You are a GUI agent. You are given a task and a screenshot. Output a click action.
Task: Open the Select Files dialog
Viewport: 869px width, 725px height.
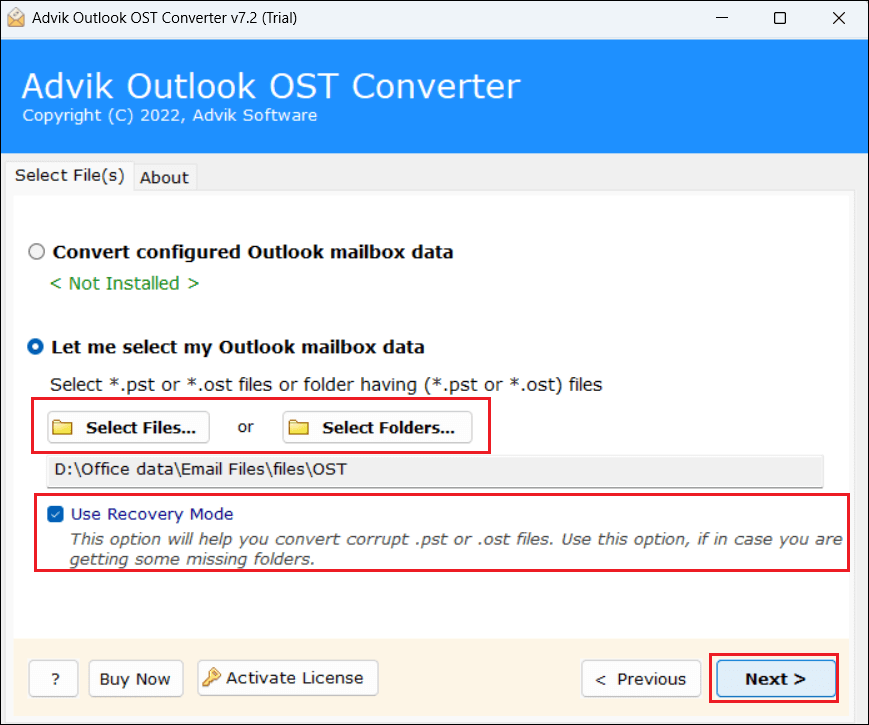127,427
